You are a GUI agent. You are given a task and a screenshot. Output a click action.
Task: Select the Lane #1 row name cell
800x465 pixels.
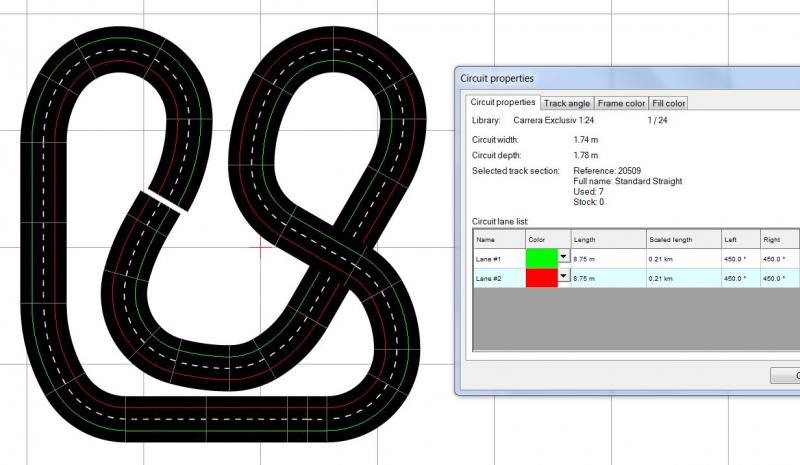click(498, 258)
